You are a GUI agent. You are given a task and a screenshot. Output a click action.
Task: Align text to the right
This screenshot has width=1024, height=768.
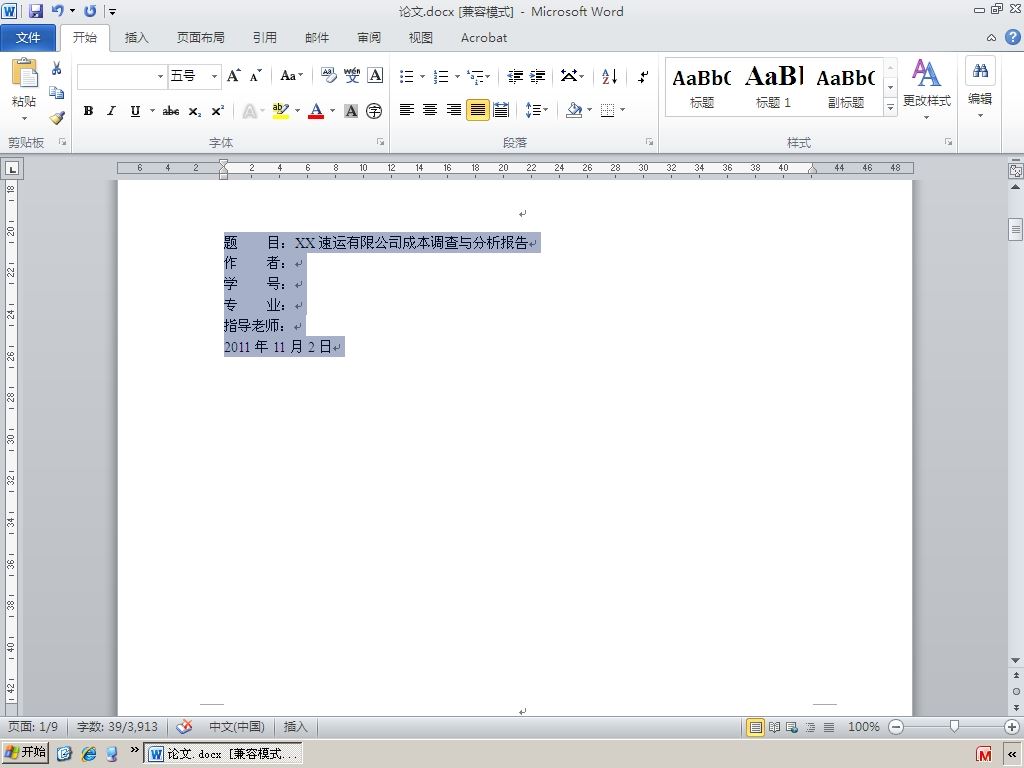click(x=454, y=110)
